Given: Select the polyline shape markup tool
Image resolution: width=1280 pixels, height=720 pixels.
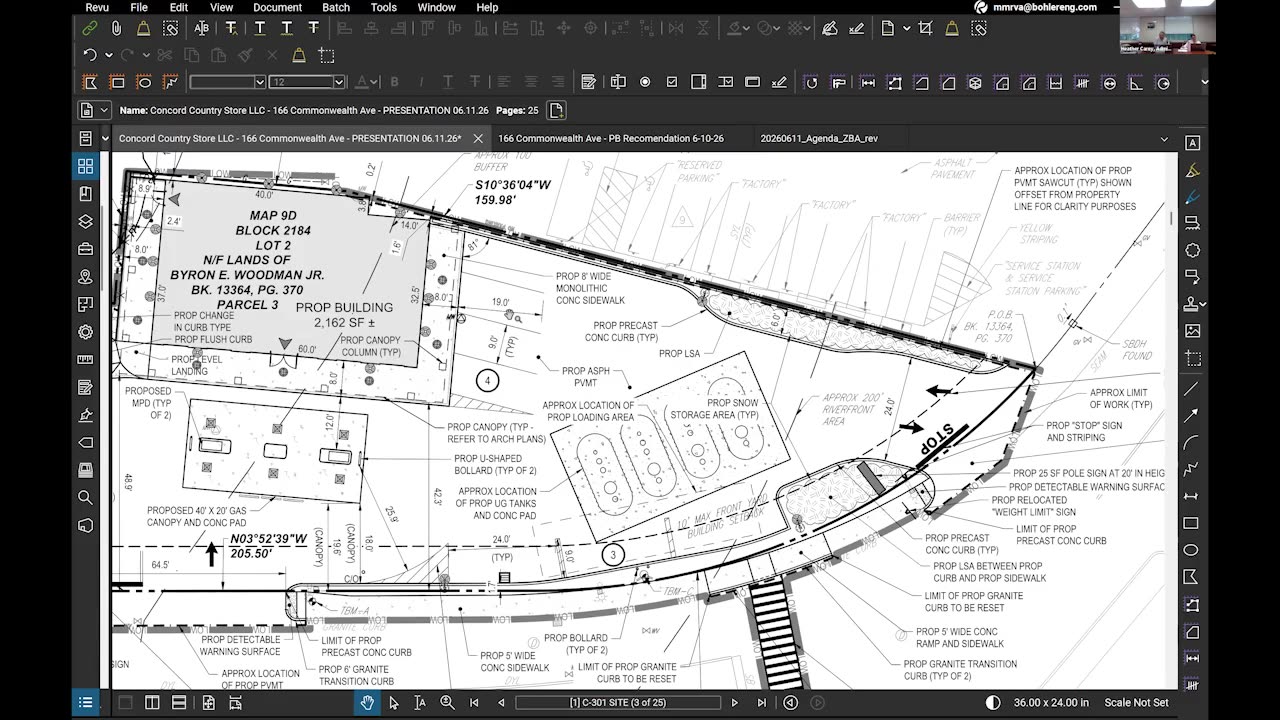Looking at the screenshot, I should click(171, 82).
